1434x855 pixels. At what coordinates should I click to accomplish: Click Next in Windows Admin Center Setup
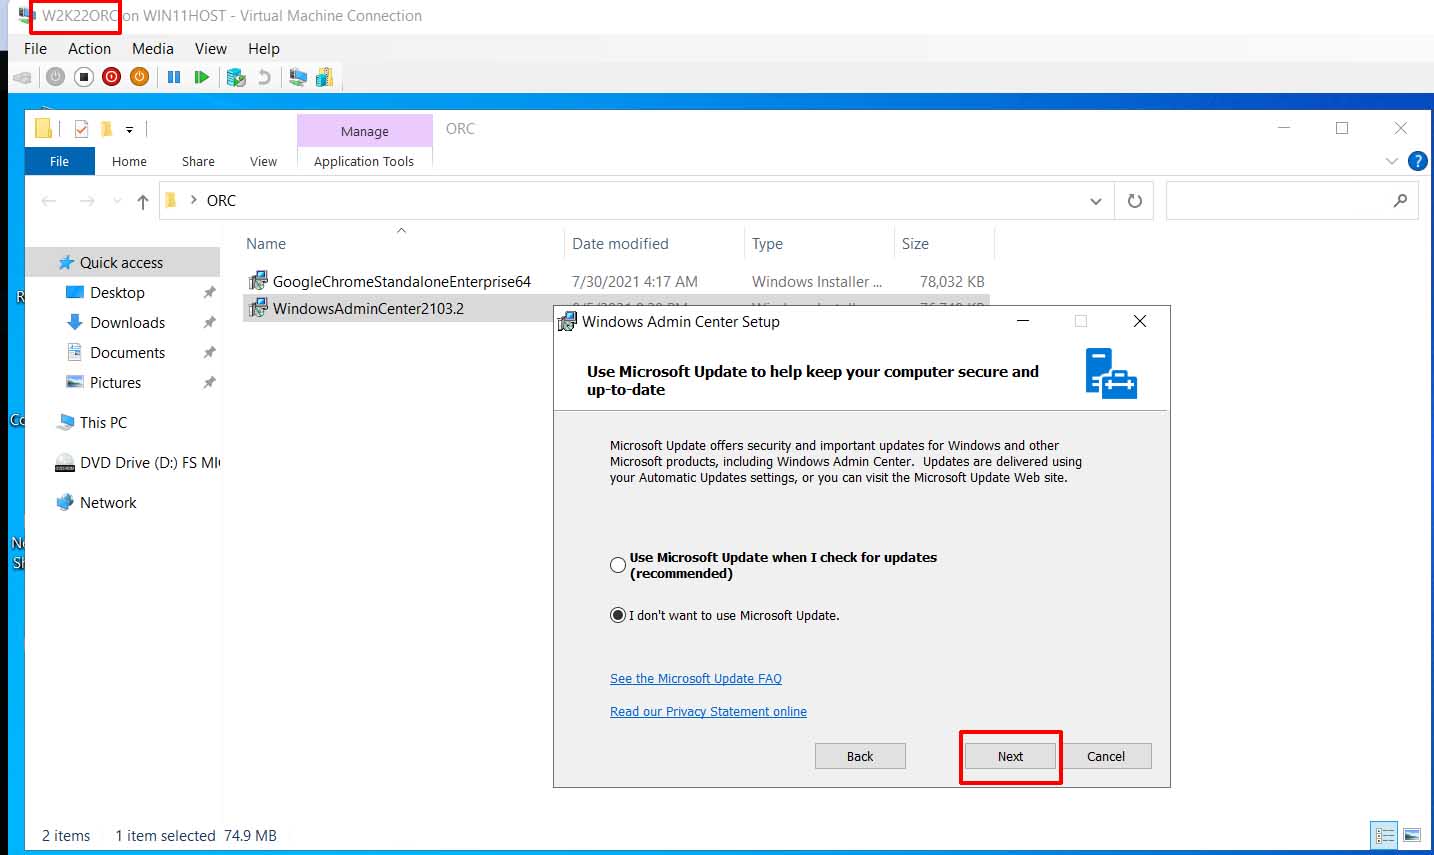click(x=1010, y=756)
